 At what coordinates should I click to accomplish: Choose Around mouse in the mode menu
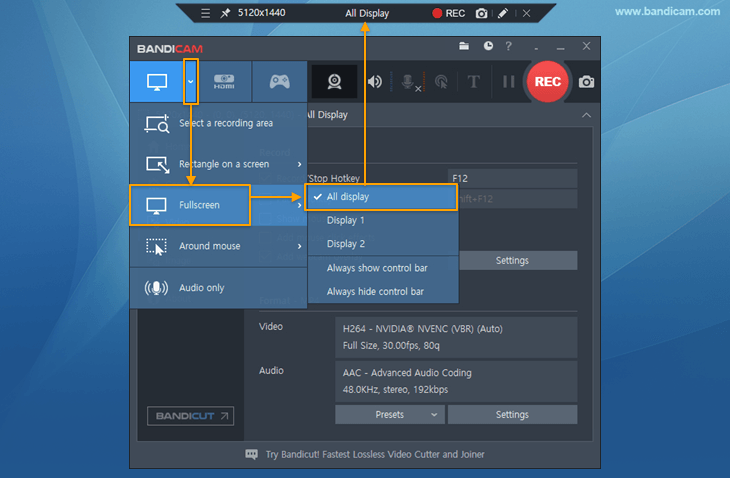[x=218, y=246]
